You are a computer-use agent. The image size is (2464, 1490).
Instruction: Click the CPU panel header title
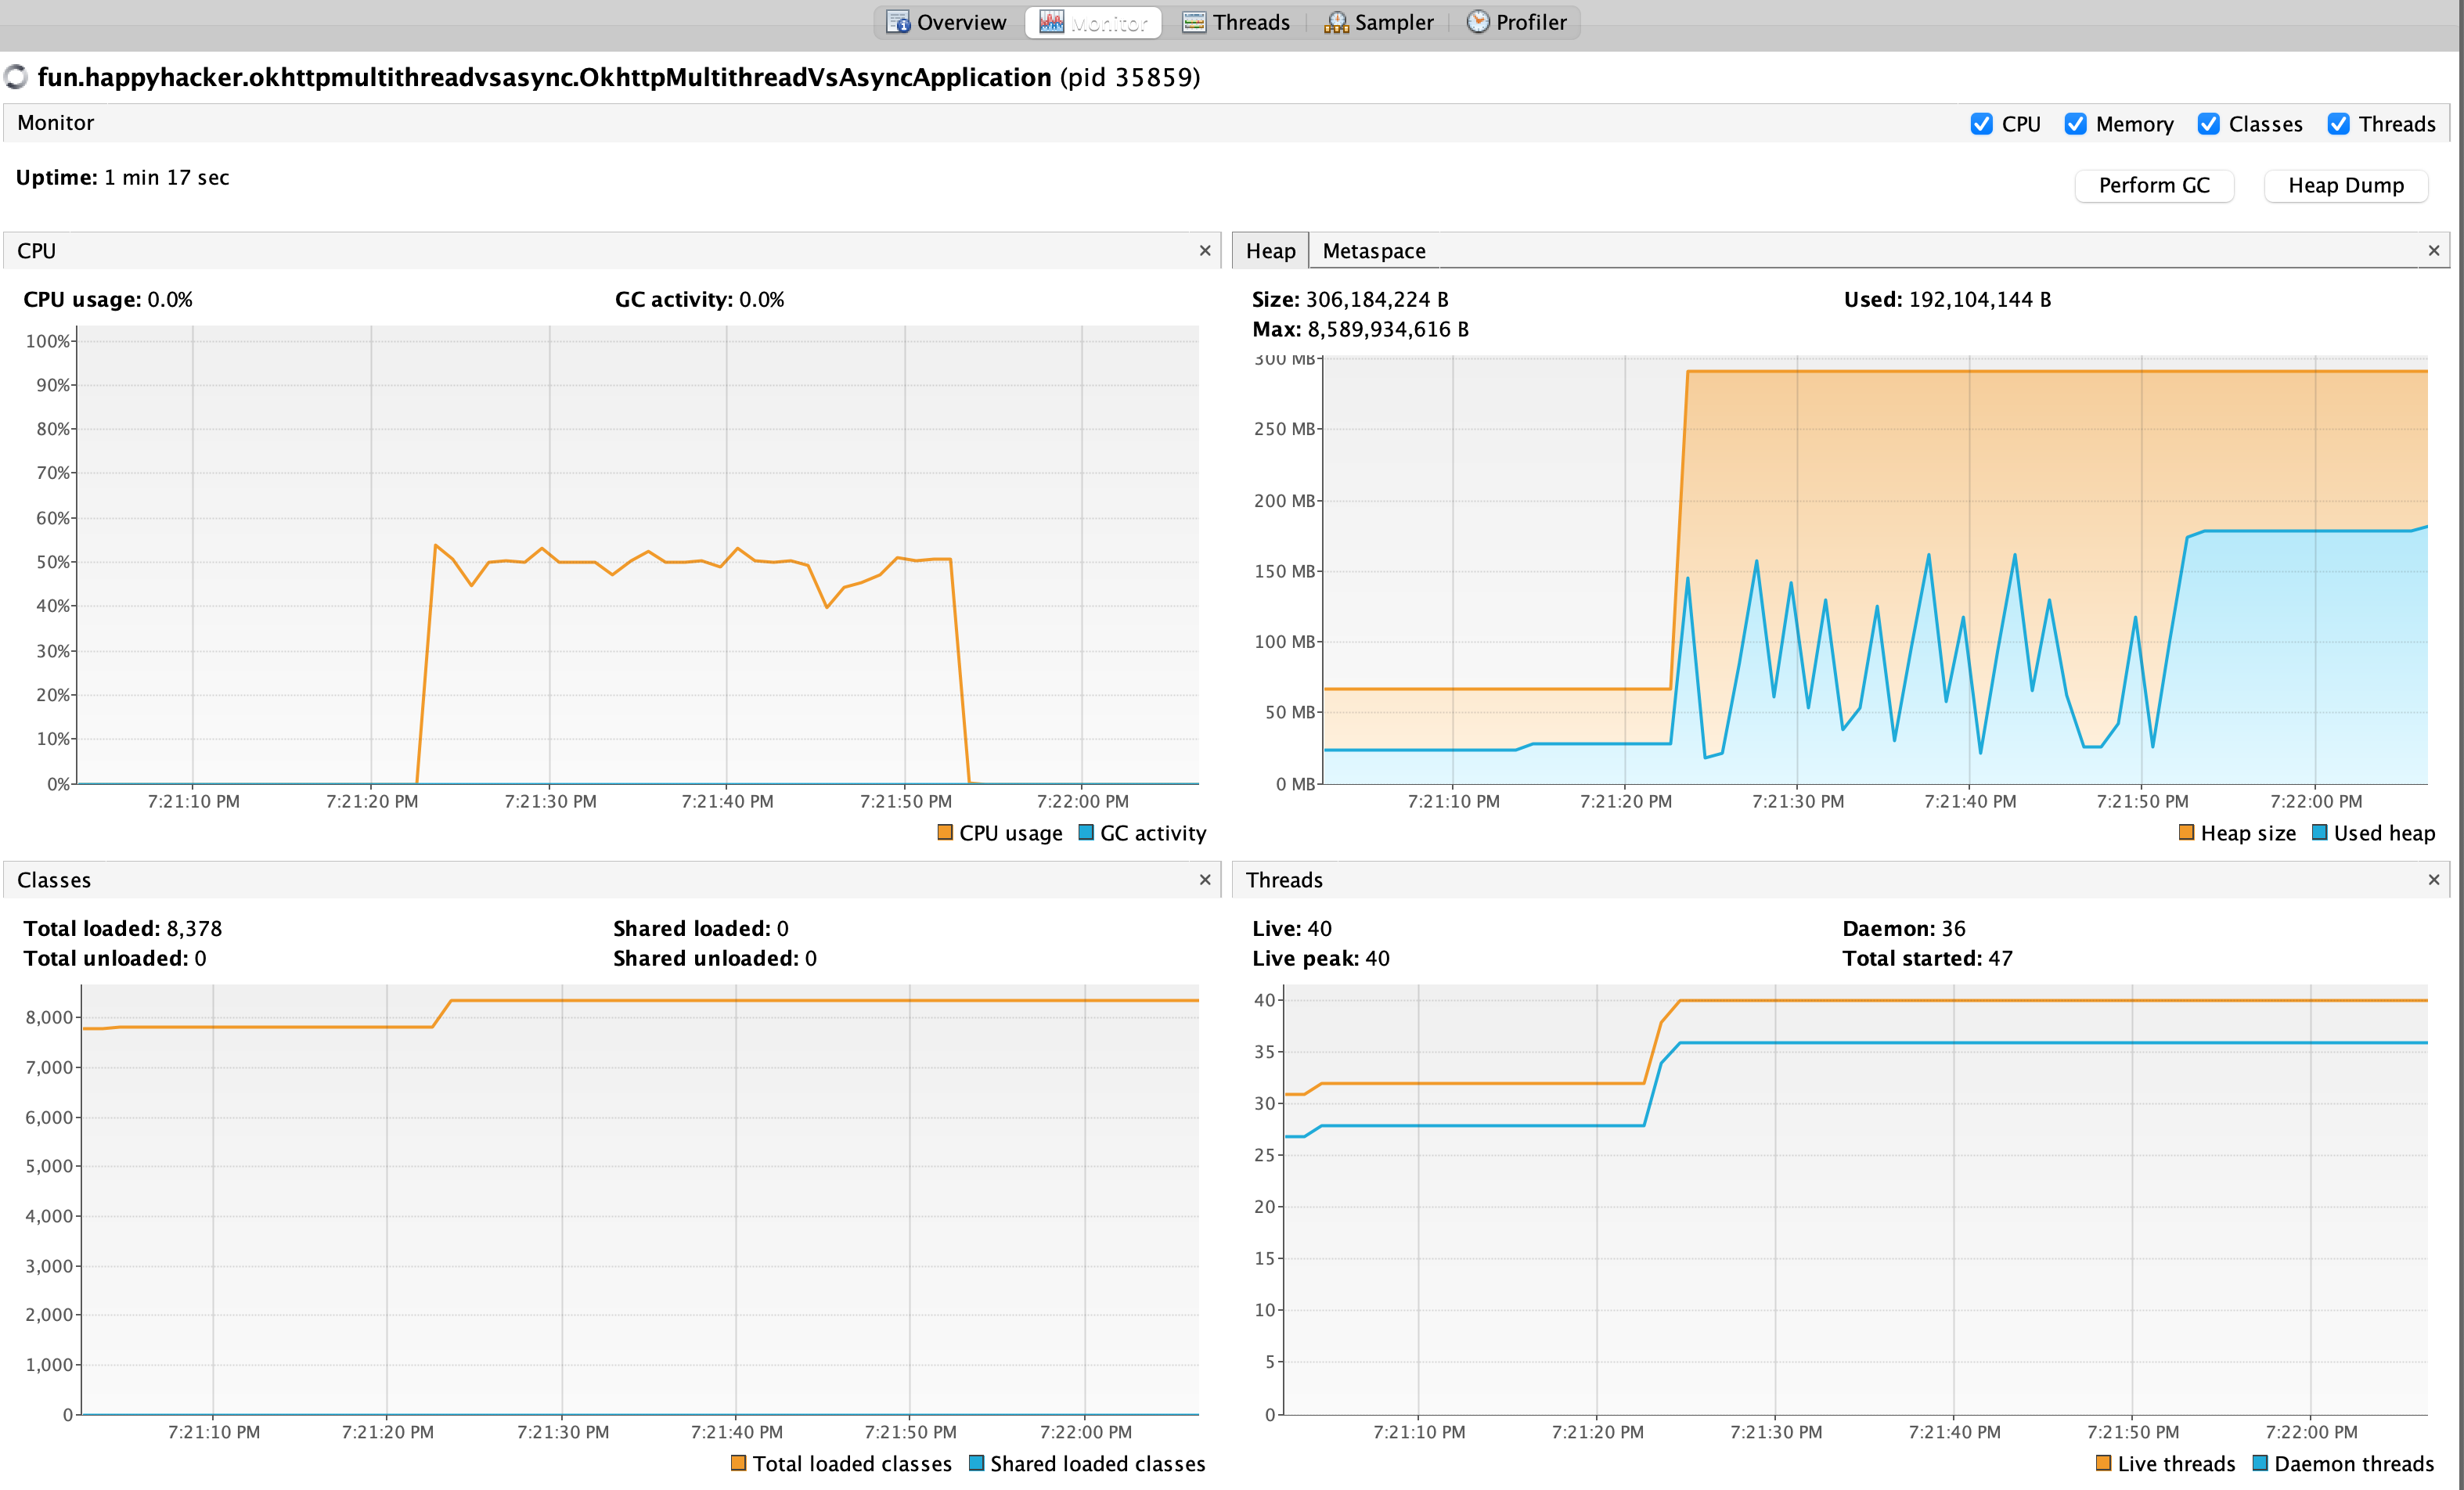pos(36,251)
